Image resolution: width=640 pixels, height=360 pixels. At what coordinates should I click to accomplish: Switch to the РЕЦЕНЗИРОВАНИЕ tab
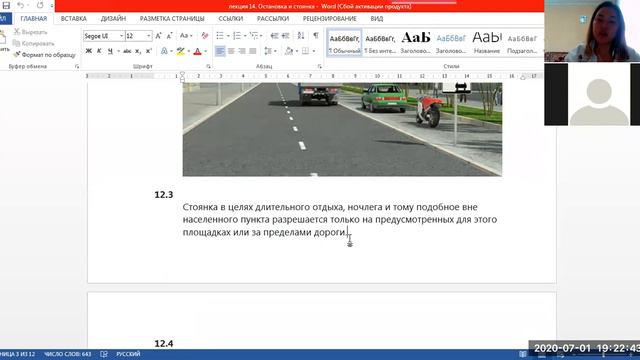[329, 19]
